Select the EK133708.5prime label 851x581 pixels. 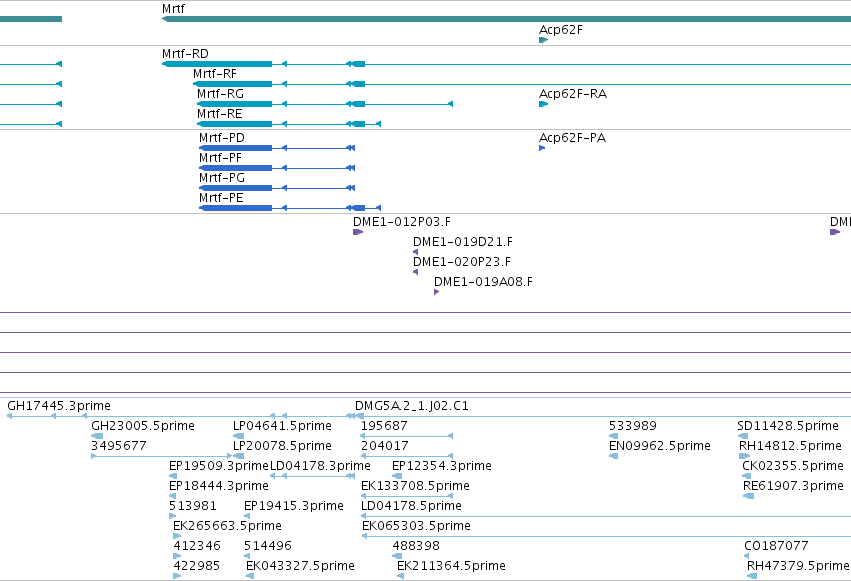[415, 486]
